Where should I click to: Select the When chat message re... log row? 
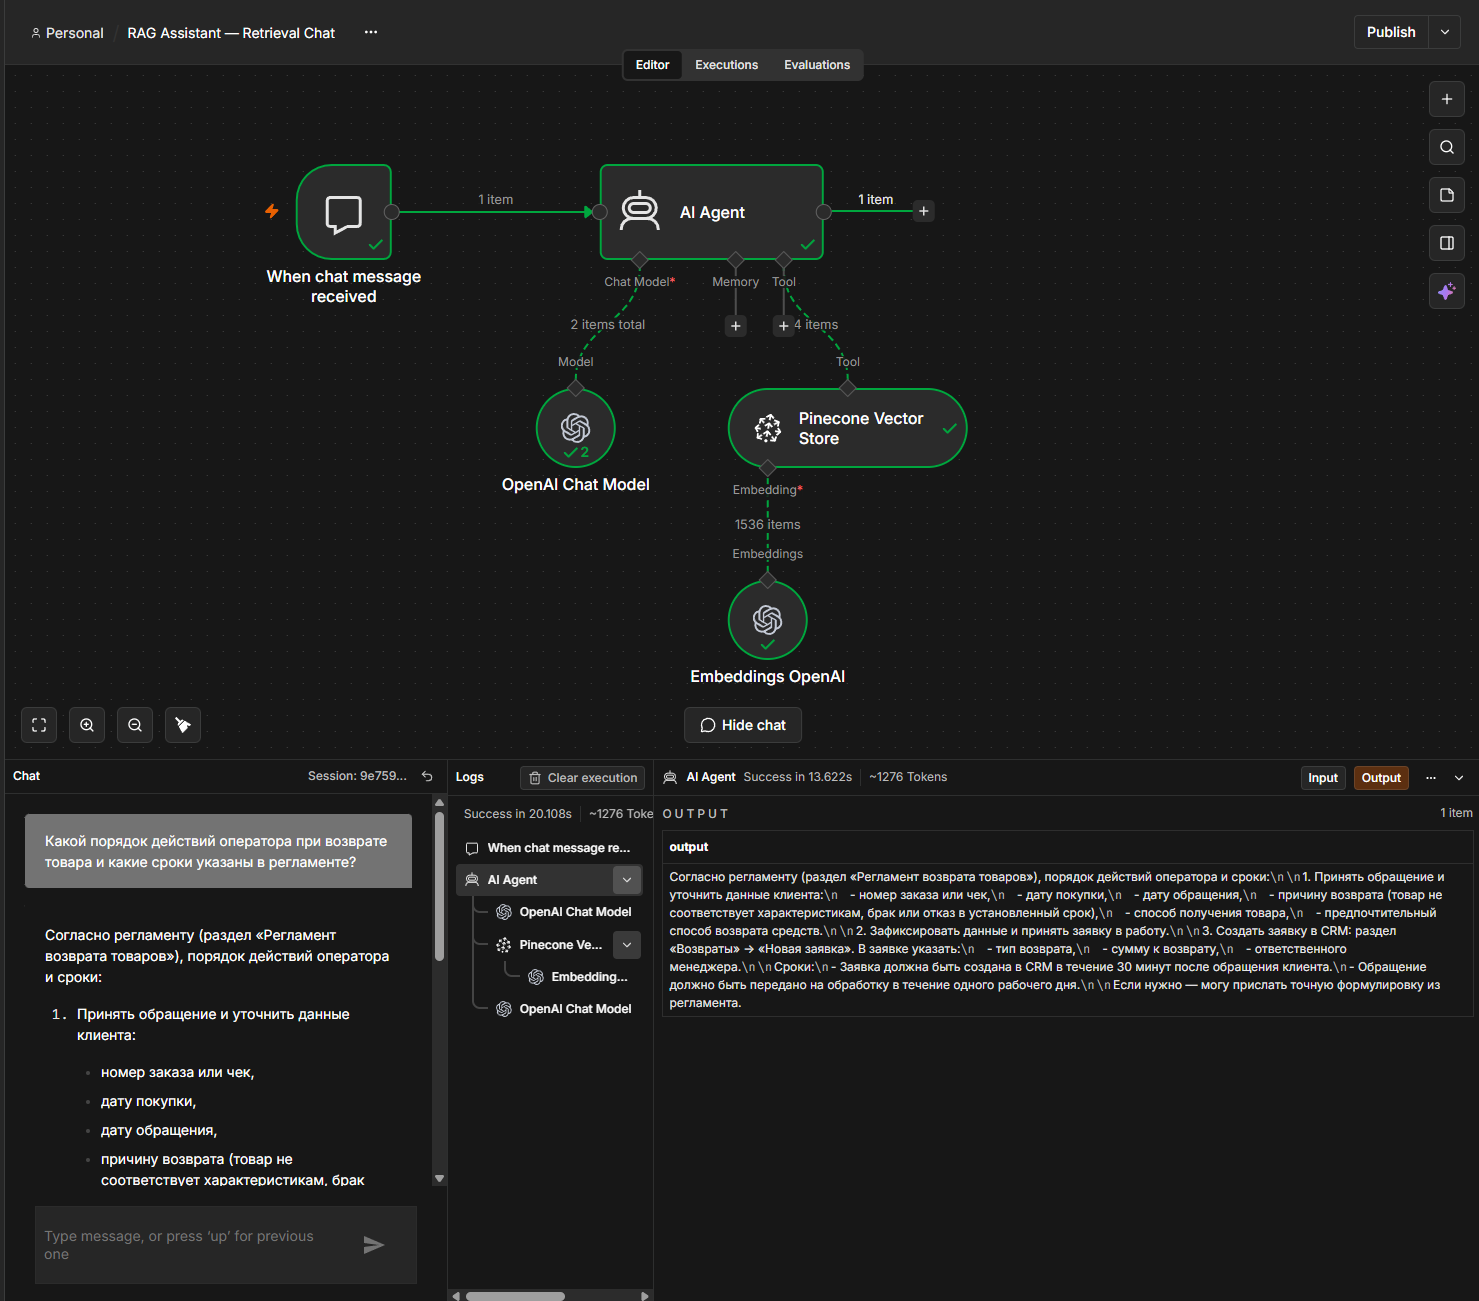click(548, 848)
